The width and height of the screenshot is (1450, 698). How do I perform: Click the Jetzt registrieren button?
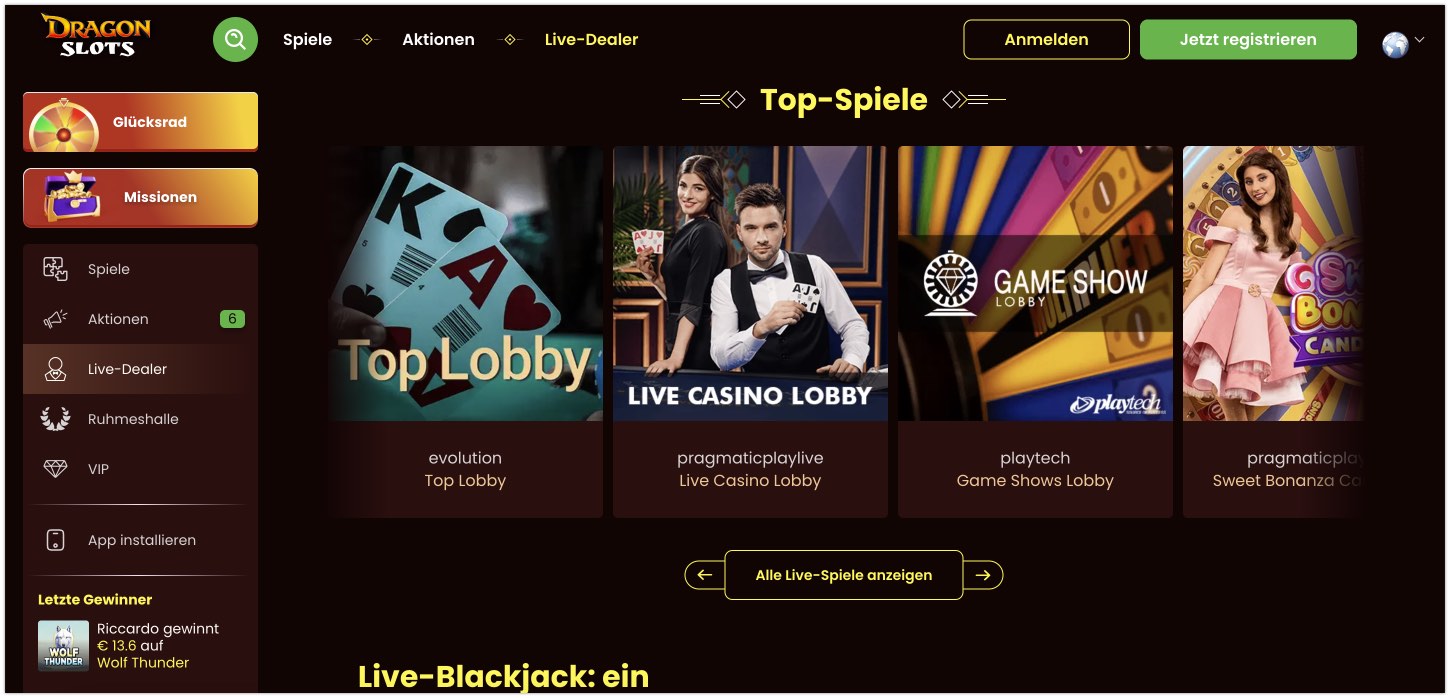click(1248, 40)
